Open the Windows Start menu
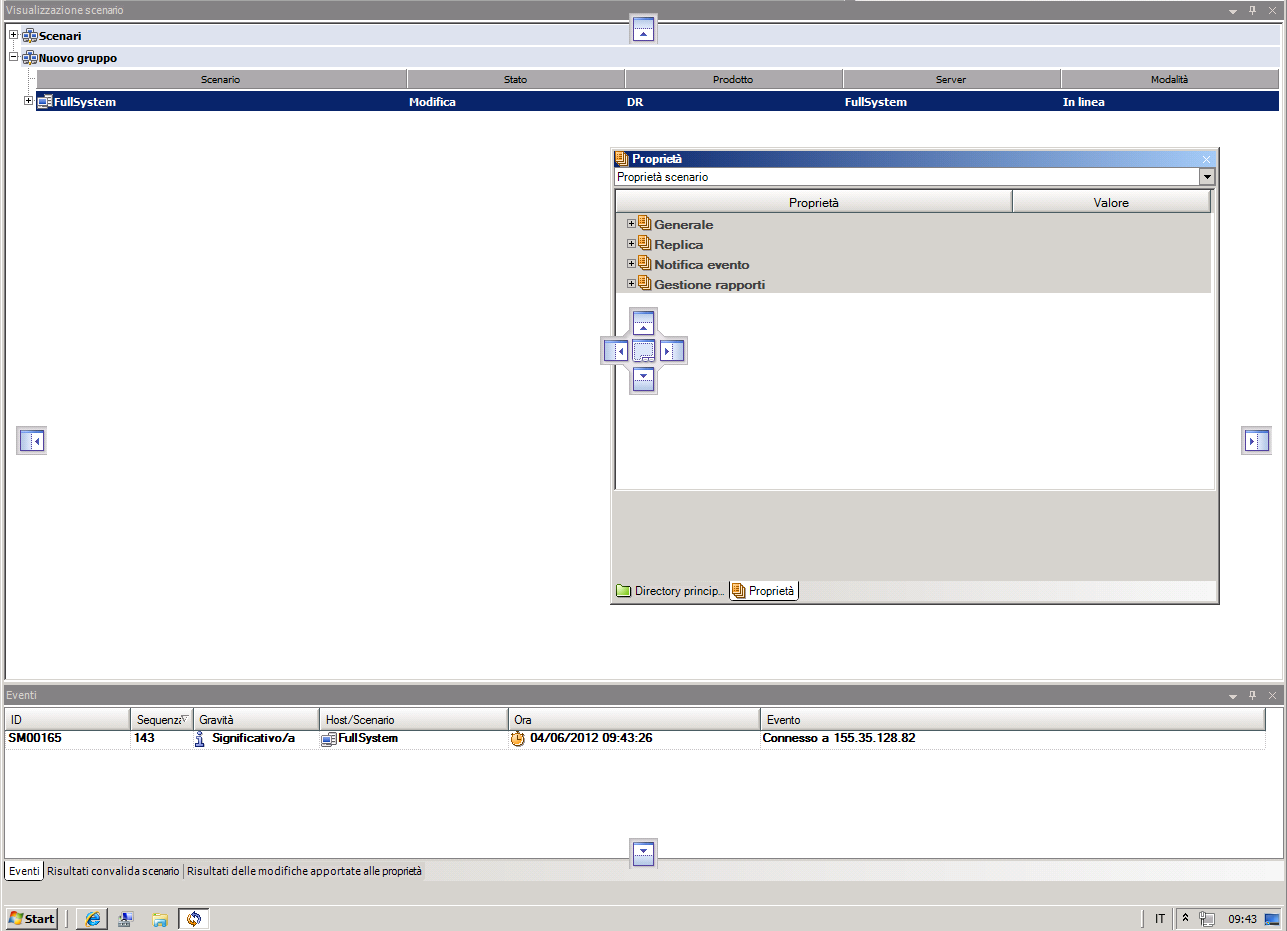Viewport: 1287px width, 931px height. (31, 919)
